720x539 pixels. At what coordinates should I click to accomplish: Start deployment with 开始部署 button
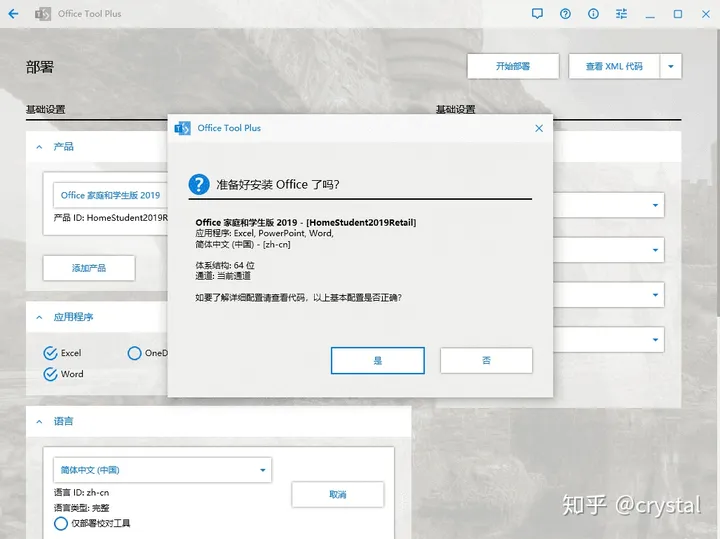pyautogui.click(x=513, y=66)
